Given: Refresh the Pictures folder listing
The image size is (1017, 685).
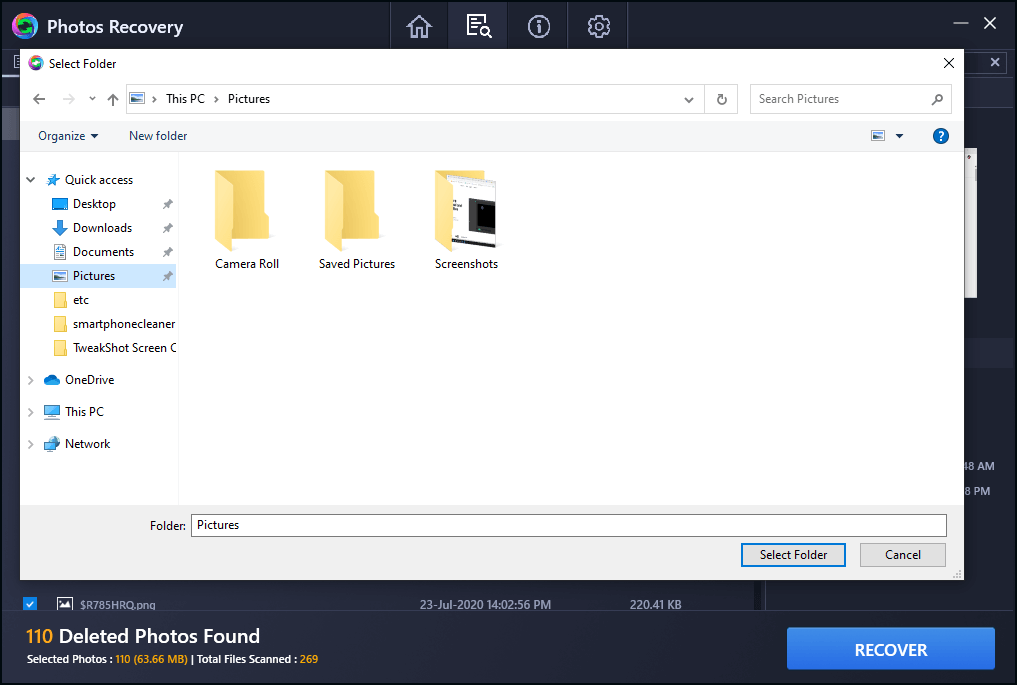Looking at the screenshot, I should click(x=721, y=99).
